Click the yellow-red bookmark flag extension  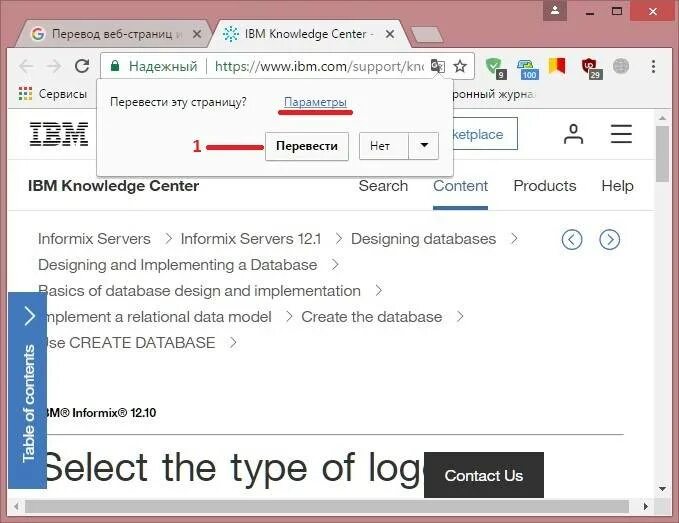(557, 66)
